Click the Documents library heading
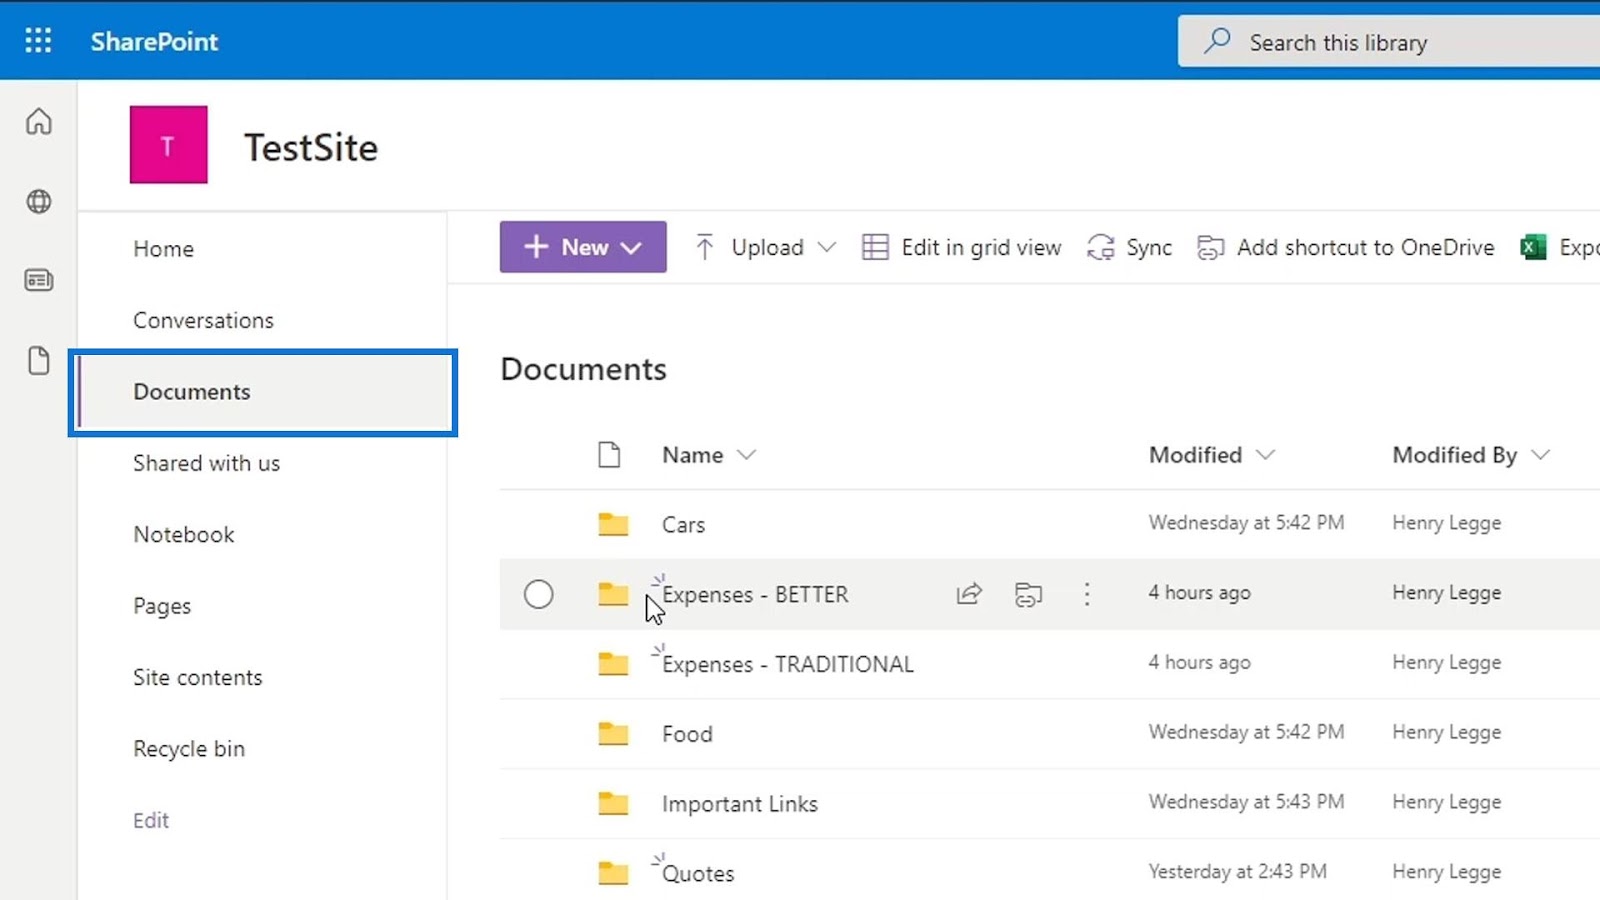This screenshot has width=1600, height=900. pos(583,369)
